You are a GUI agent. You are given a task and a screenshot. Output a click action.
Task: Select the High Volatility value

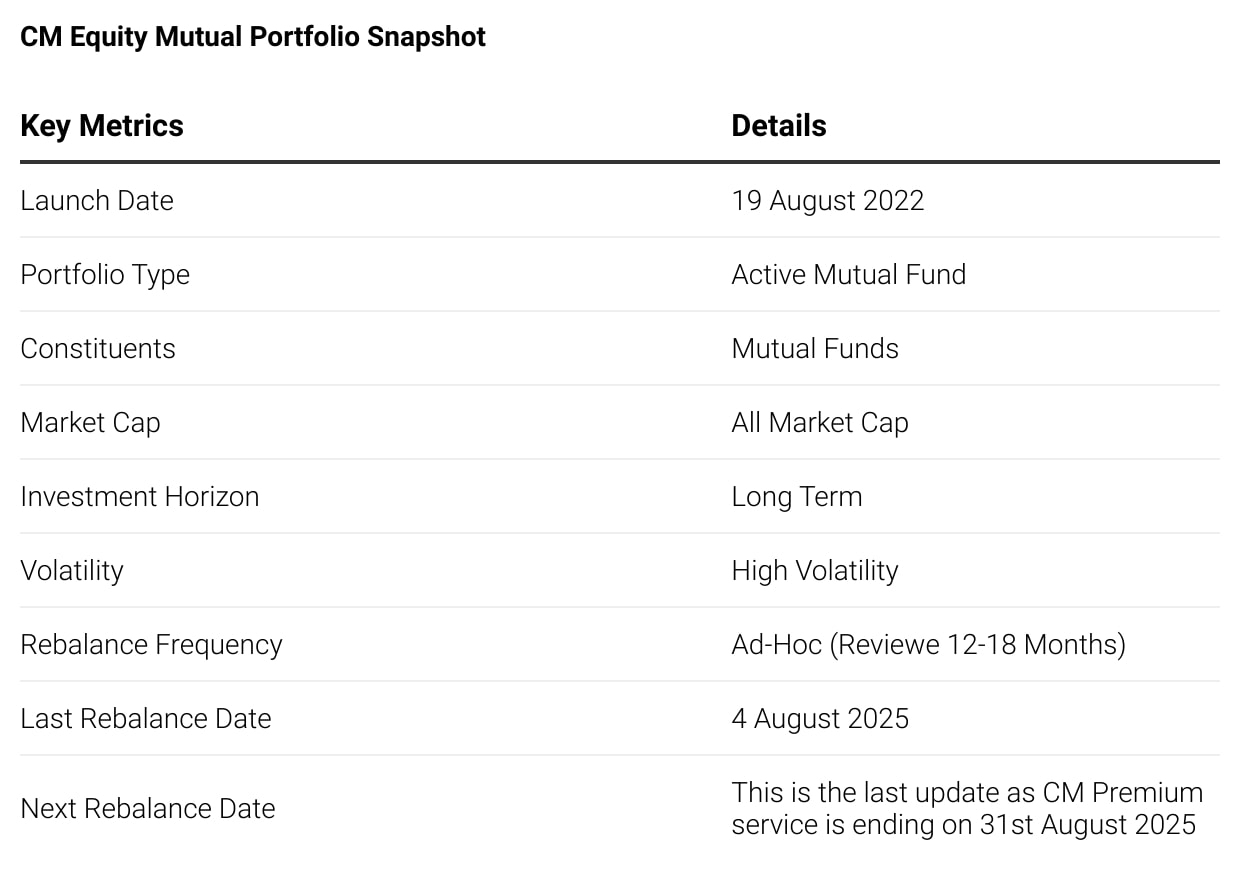[x=815, y=571]
